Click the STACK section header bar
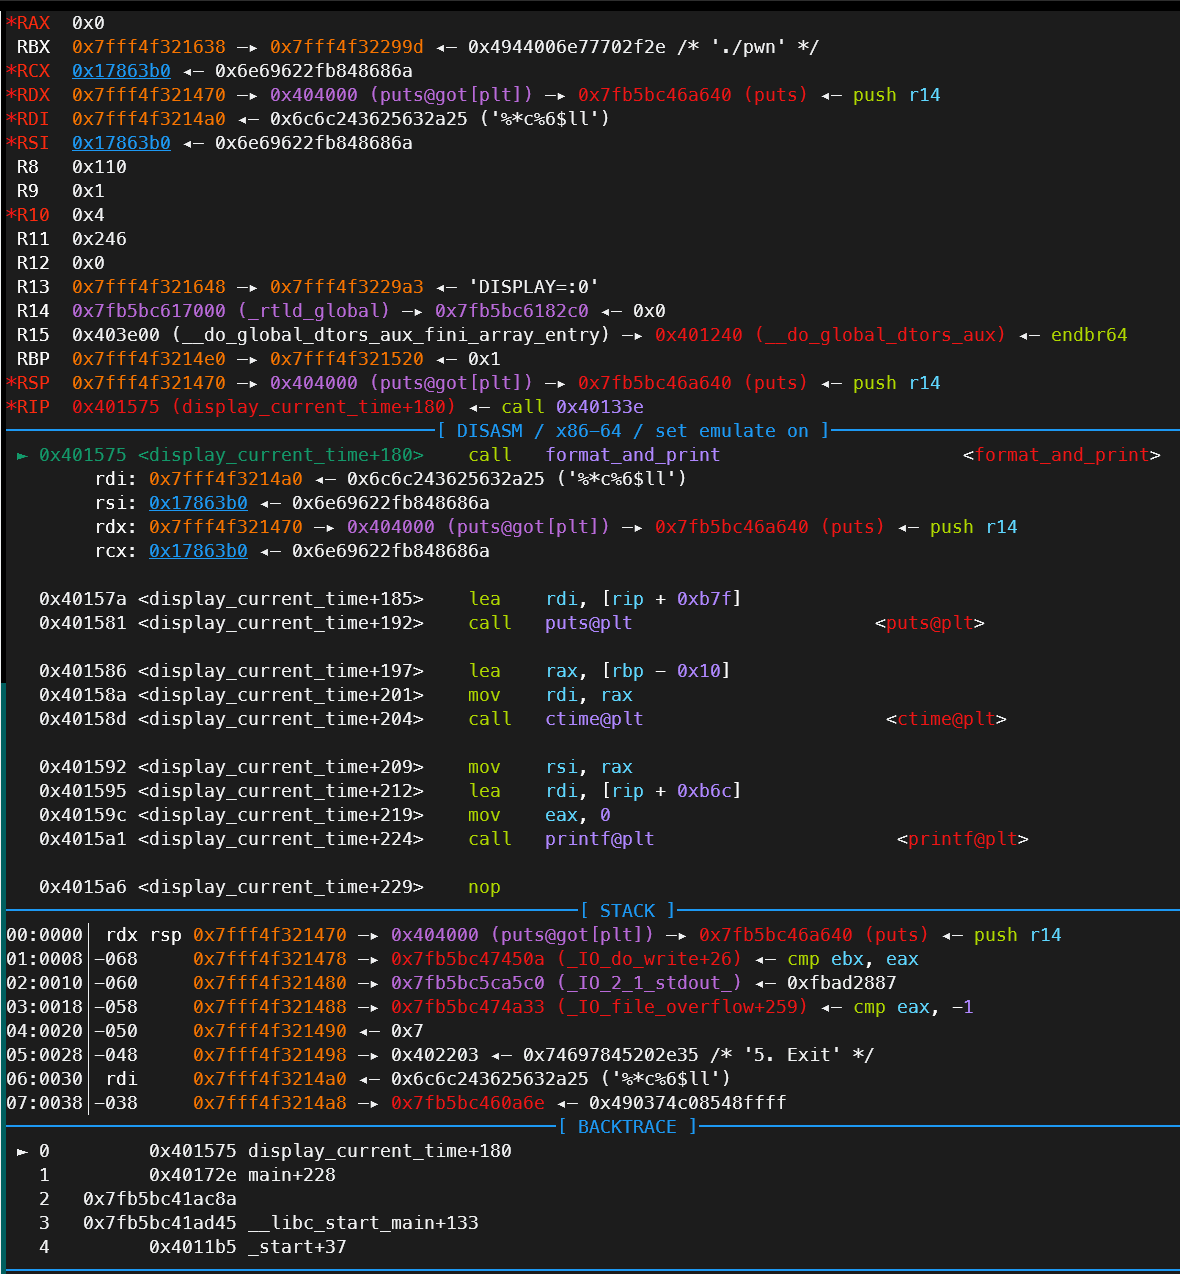Viewport: 1180px width, 1274px height. point(628,910)
